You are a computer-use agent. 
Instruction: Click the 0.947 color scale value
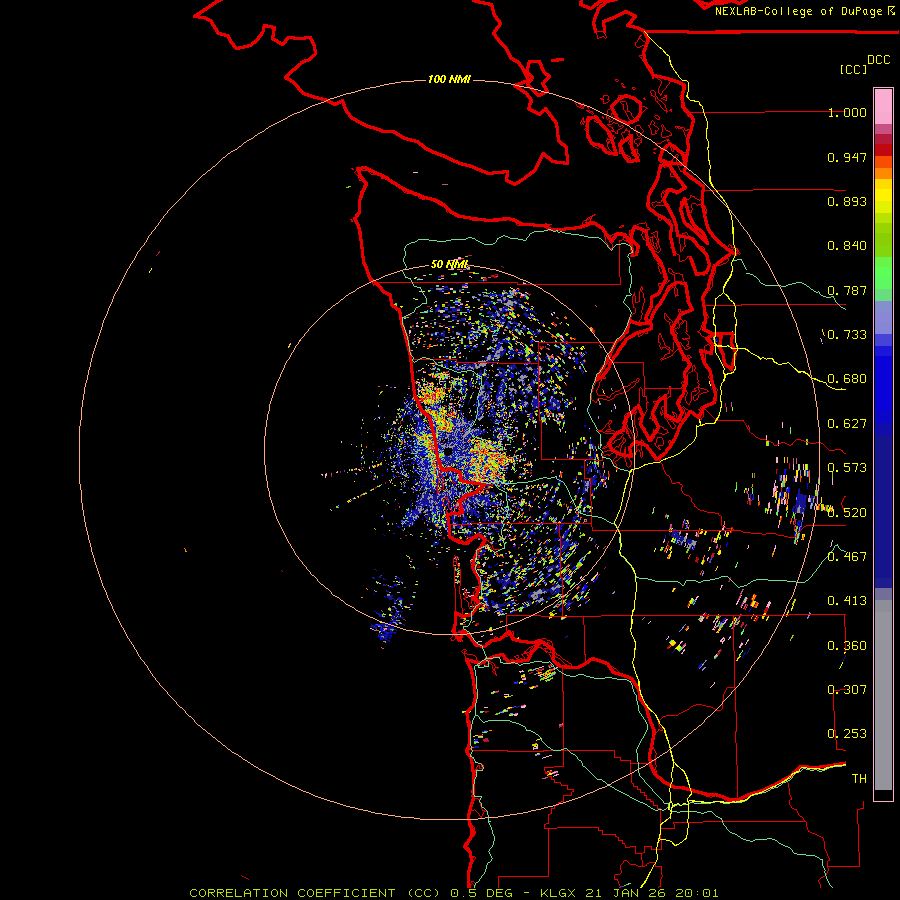click(847, 157)
